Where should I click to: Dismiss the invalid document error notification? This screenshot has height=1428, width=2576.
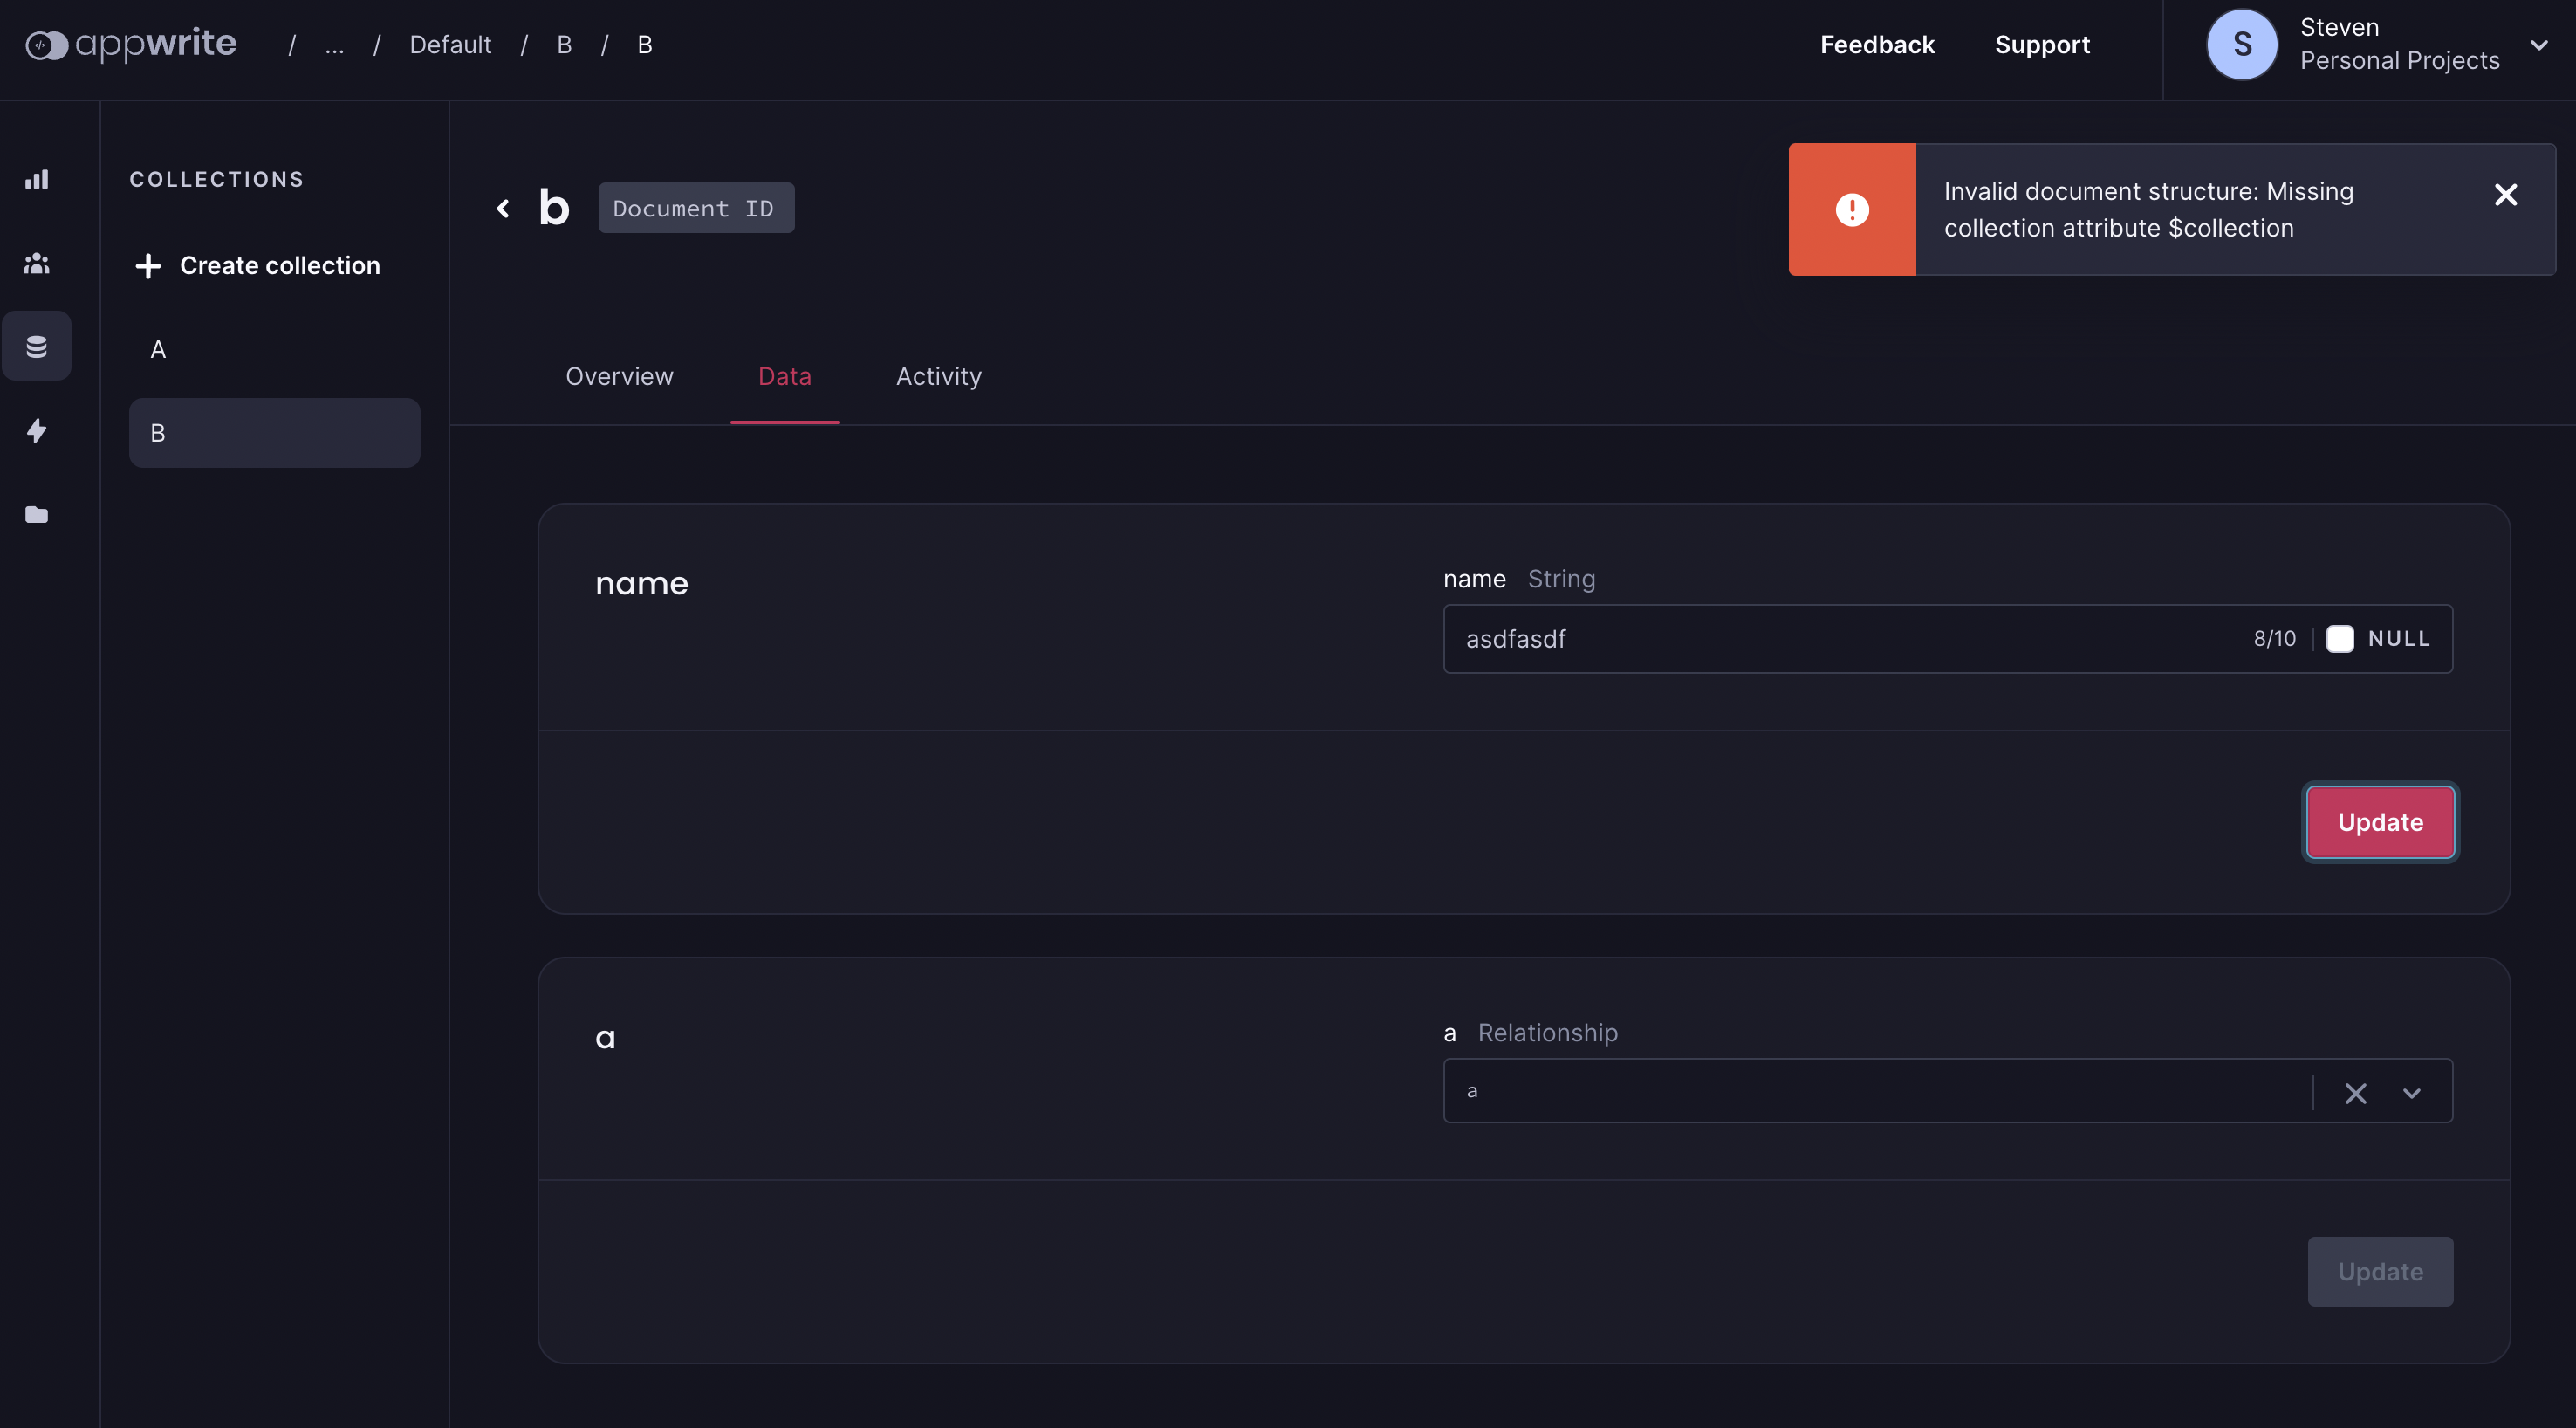click(2505, 194)
